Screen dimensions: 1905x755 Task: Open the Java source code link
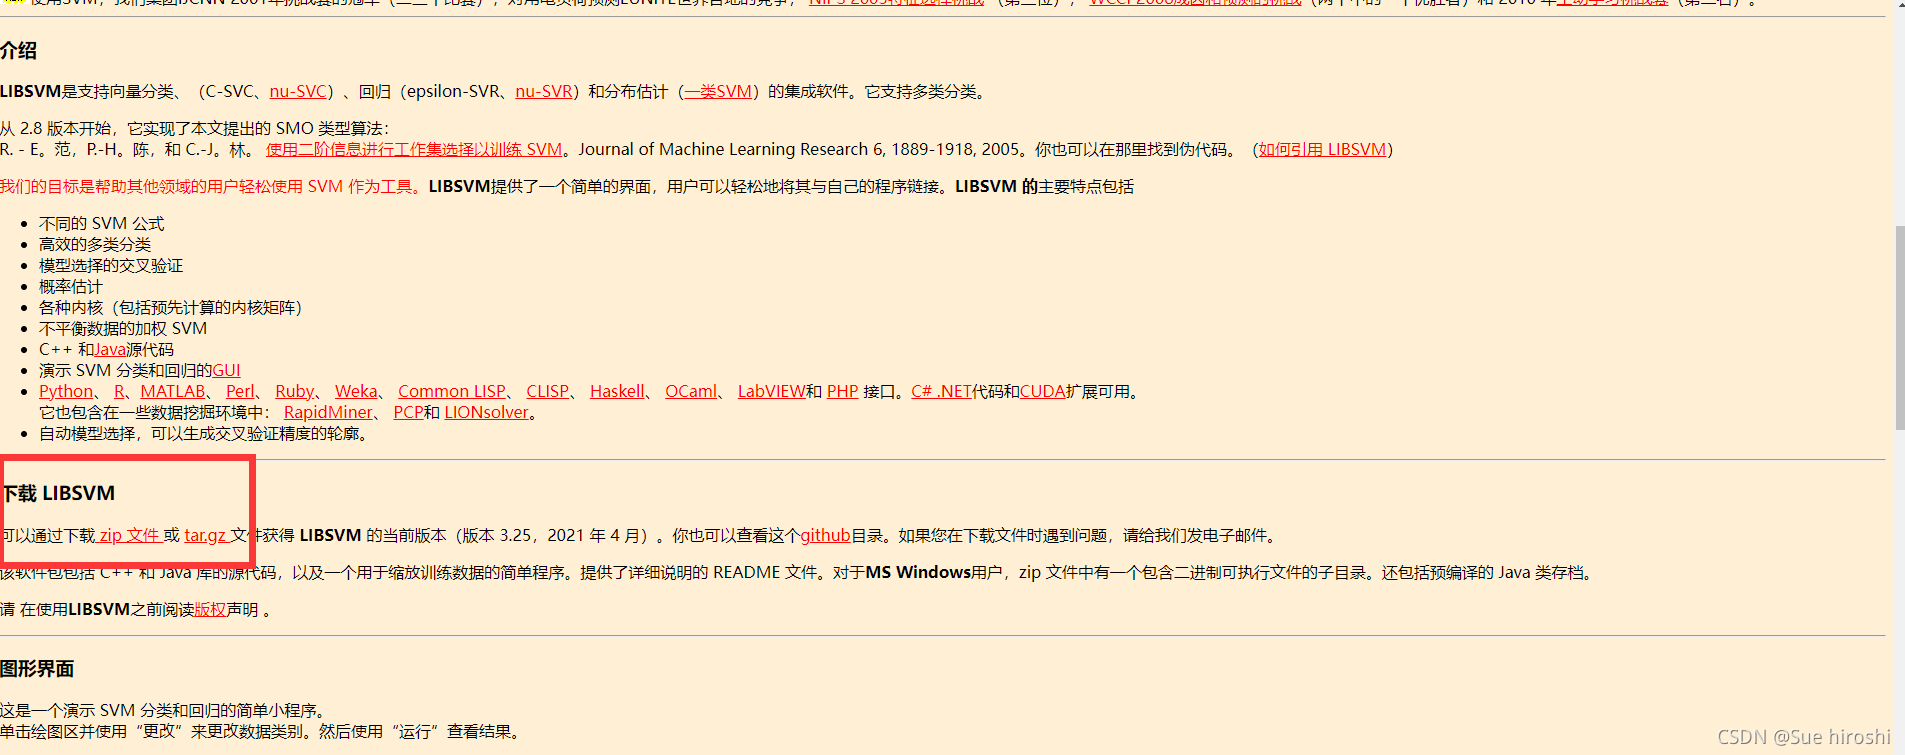[x=110, y=350]
